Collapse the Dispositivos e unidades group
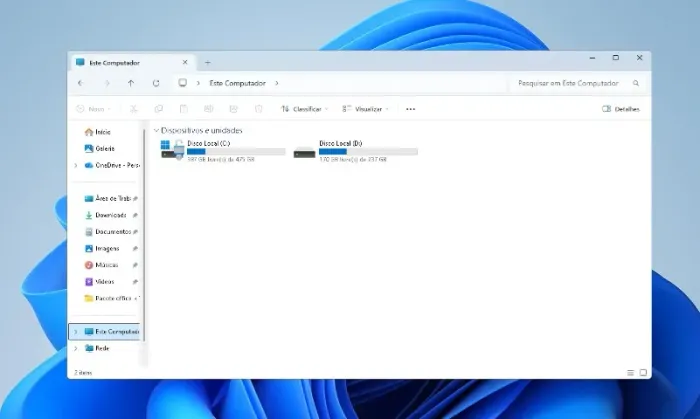Screen dimensions: 700x419 [156, 130]
